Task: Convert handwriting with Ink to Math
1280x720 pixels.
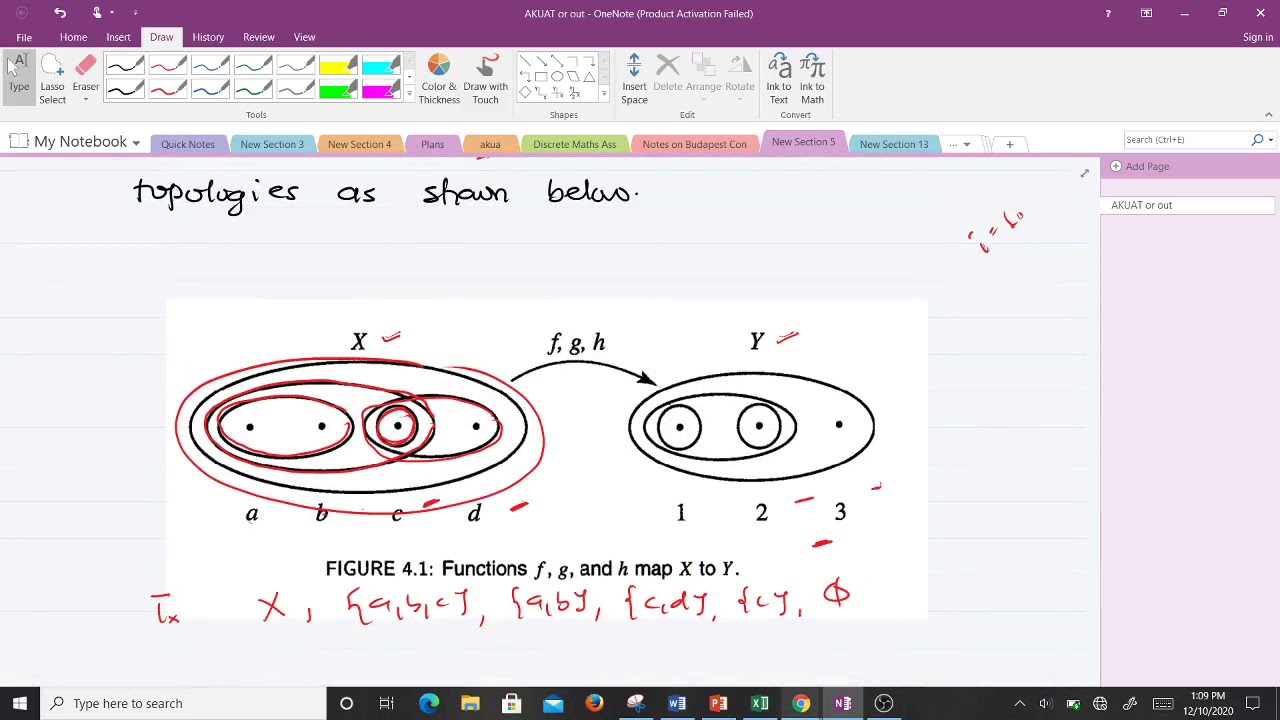Action: click(x=812, y=79)
